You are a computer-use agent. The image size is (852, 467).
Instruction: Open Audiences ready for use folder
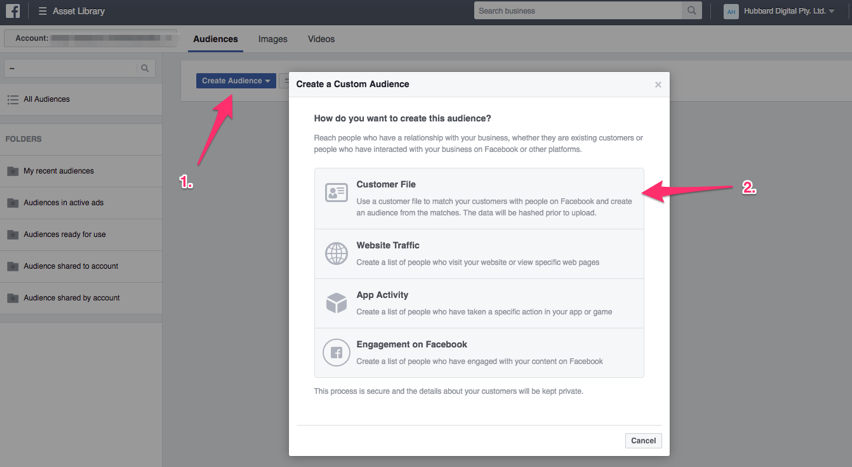(81, 234)
